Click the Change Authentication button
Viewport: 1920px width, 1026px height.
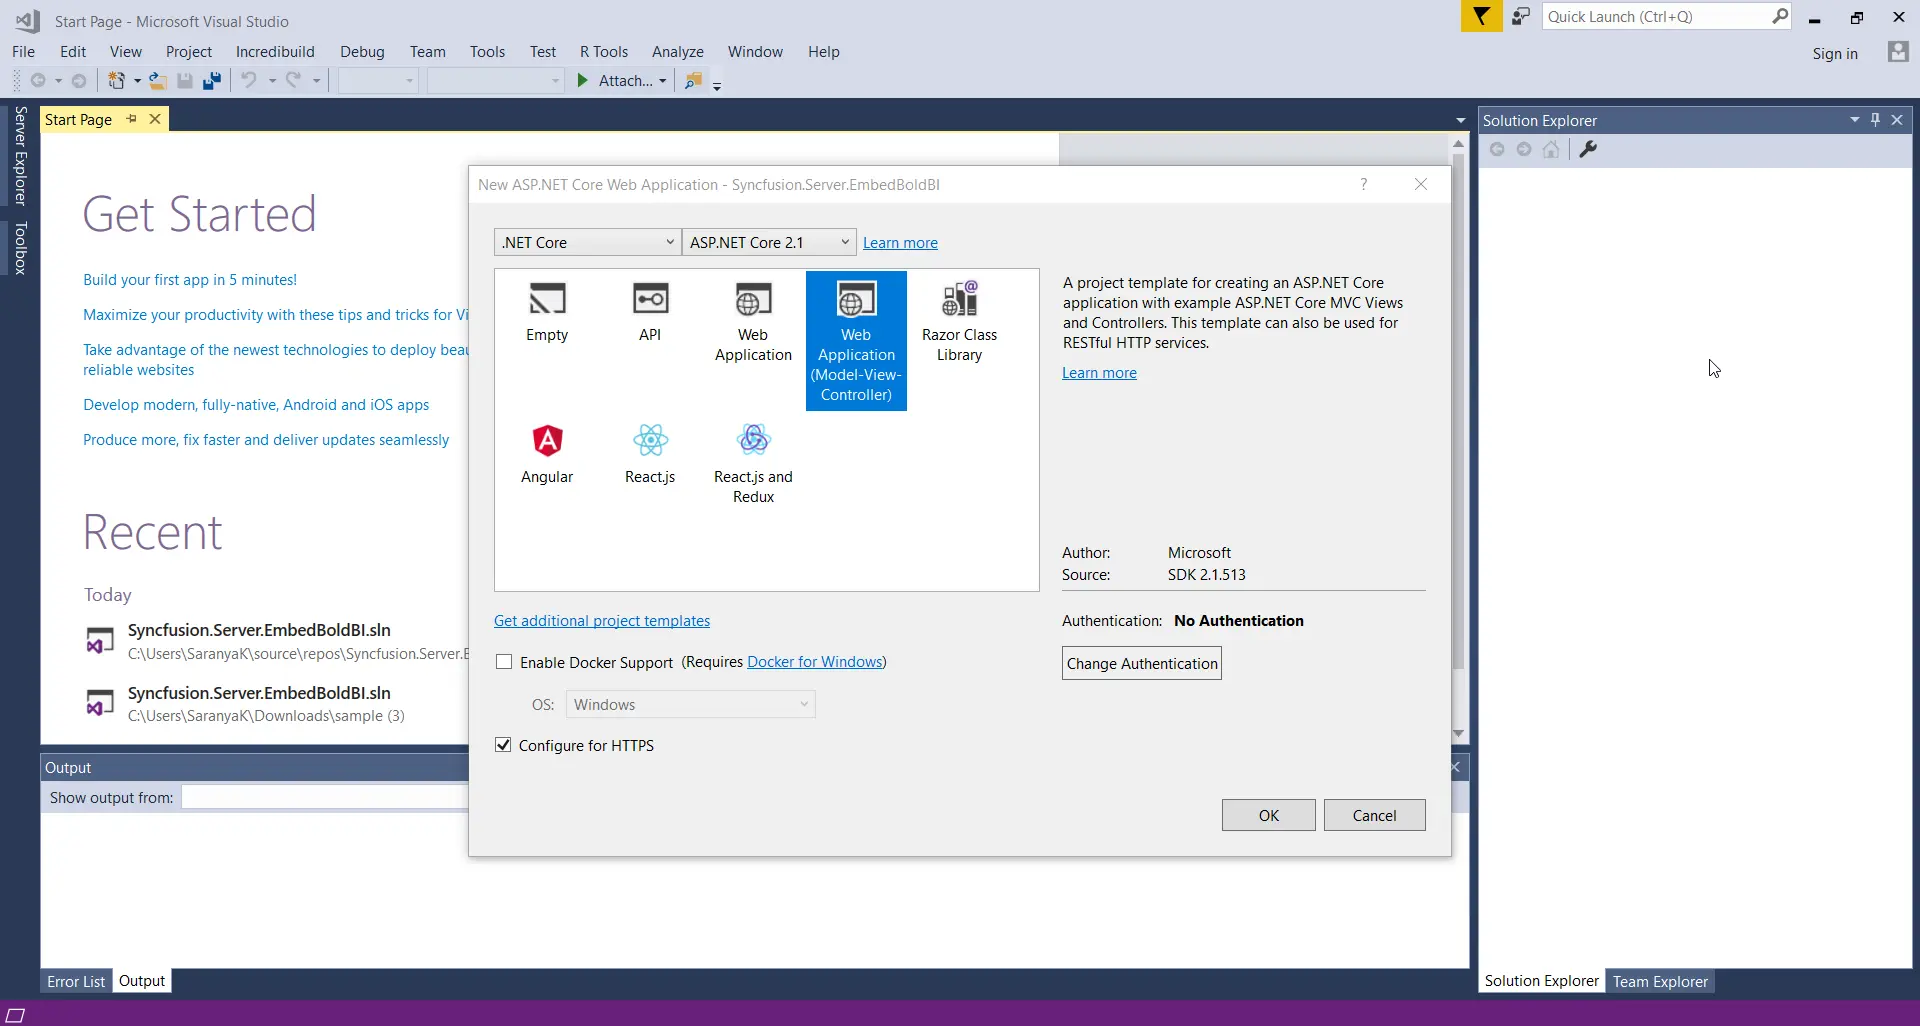(1141, 663)
